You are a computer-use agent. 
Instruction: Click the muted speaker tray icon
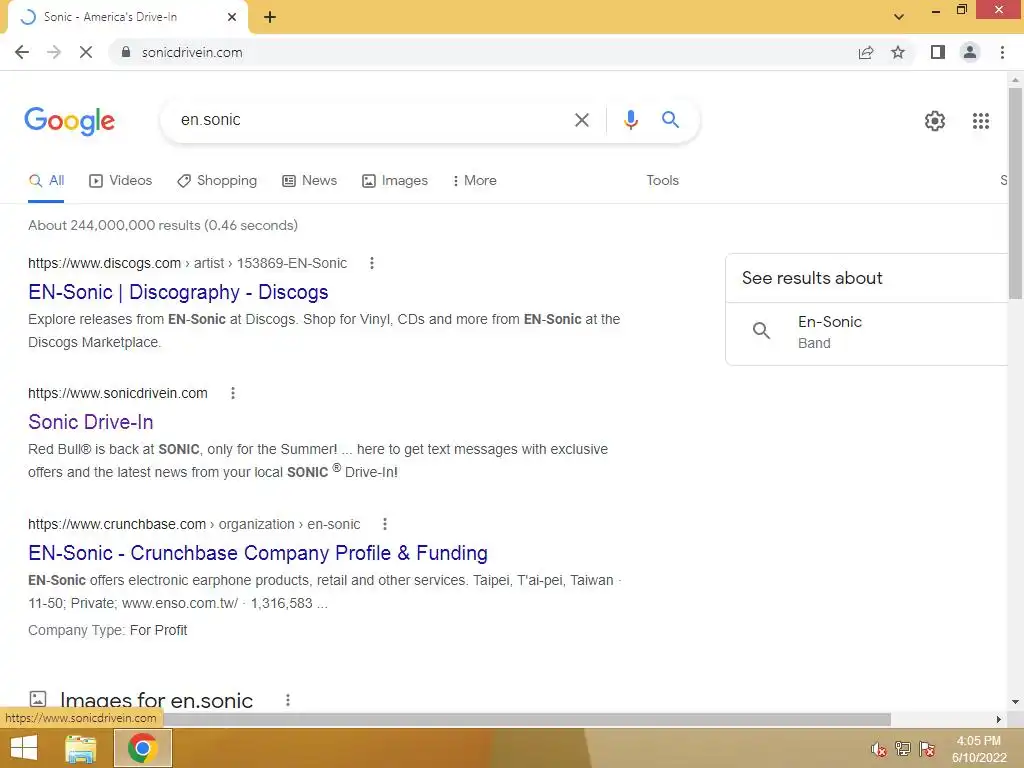(878, 749)
